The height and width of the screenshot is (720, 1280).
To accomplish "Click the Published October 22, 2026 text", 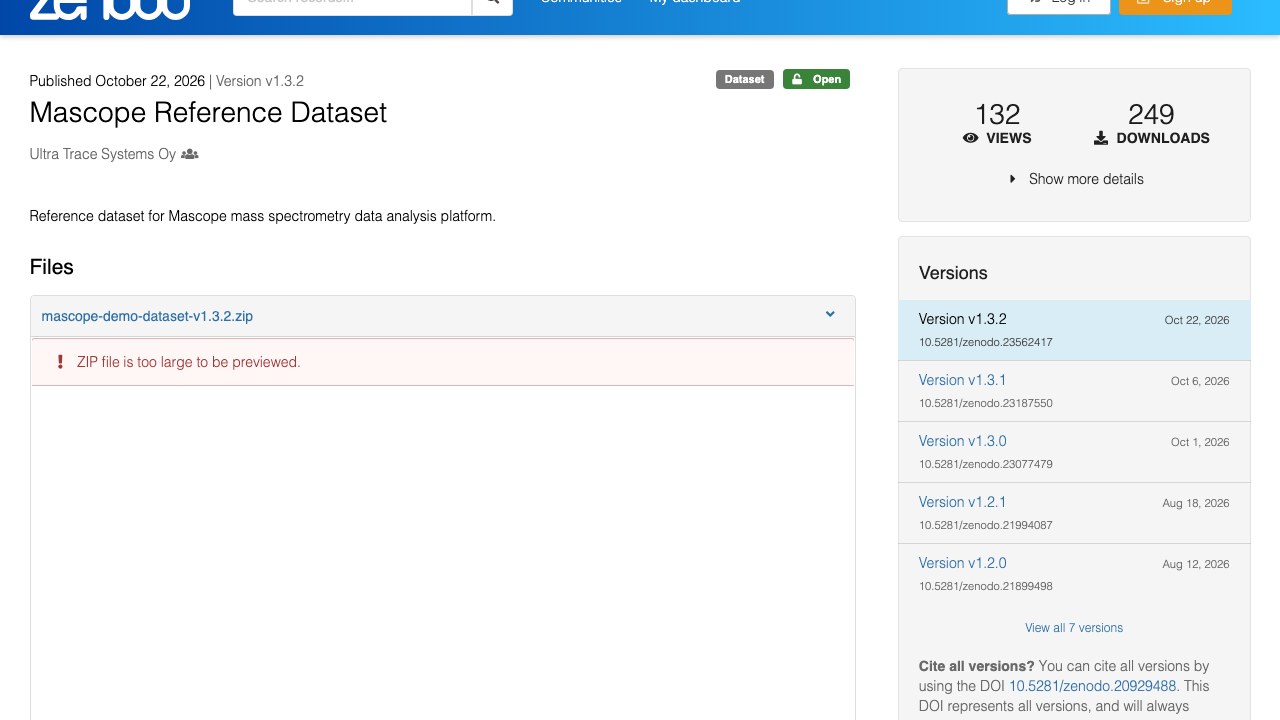I will click(117, 81).
